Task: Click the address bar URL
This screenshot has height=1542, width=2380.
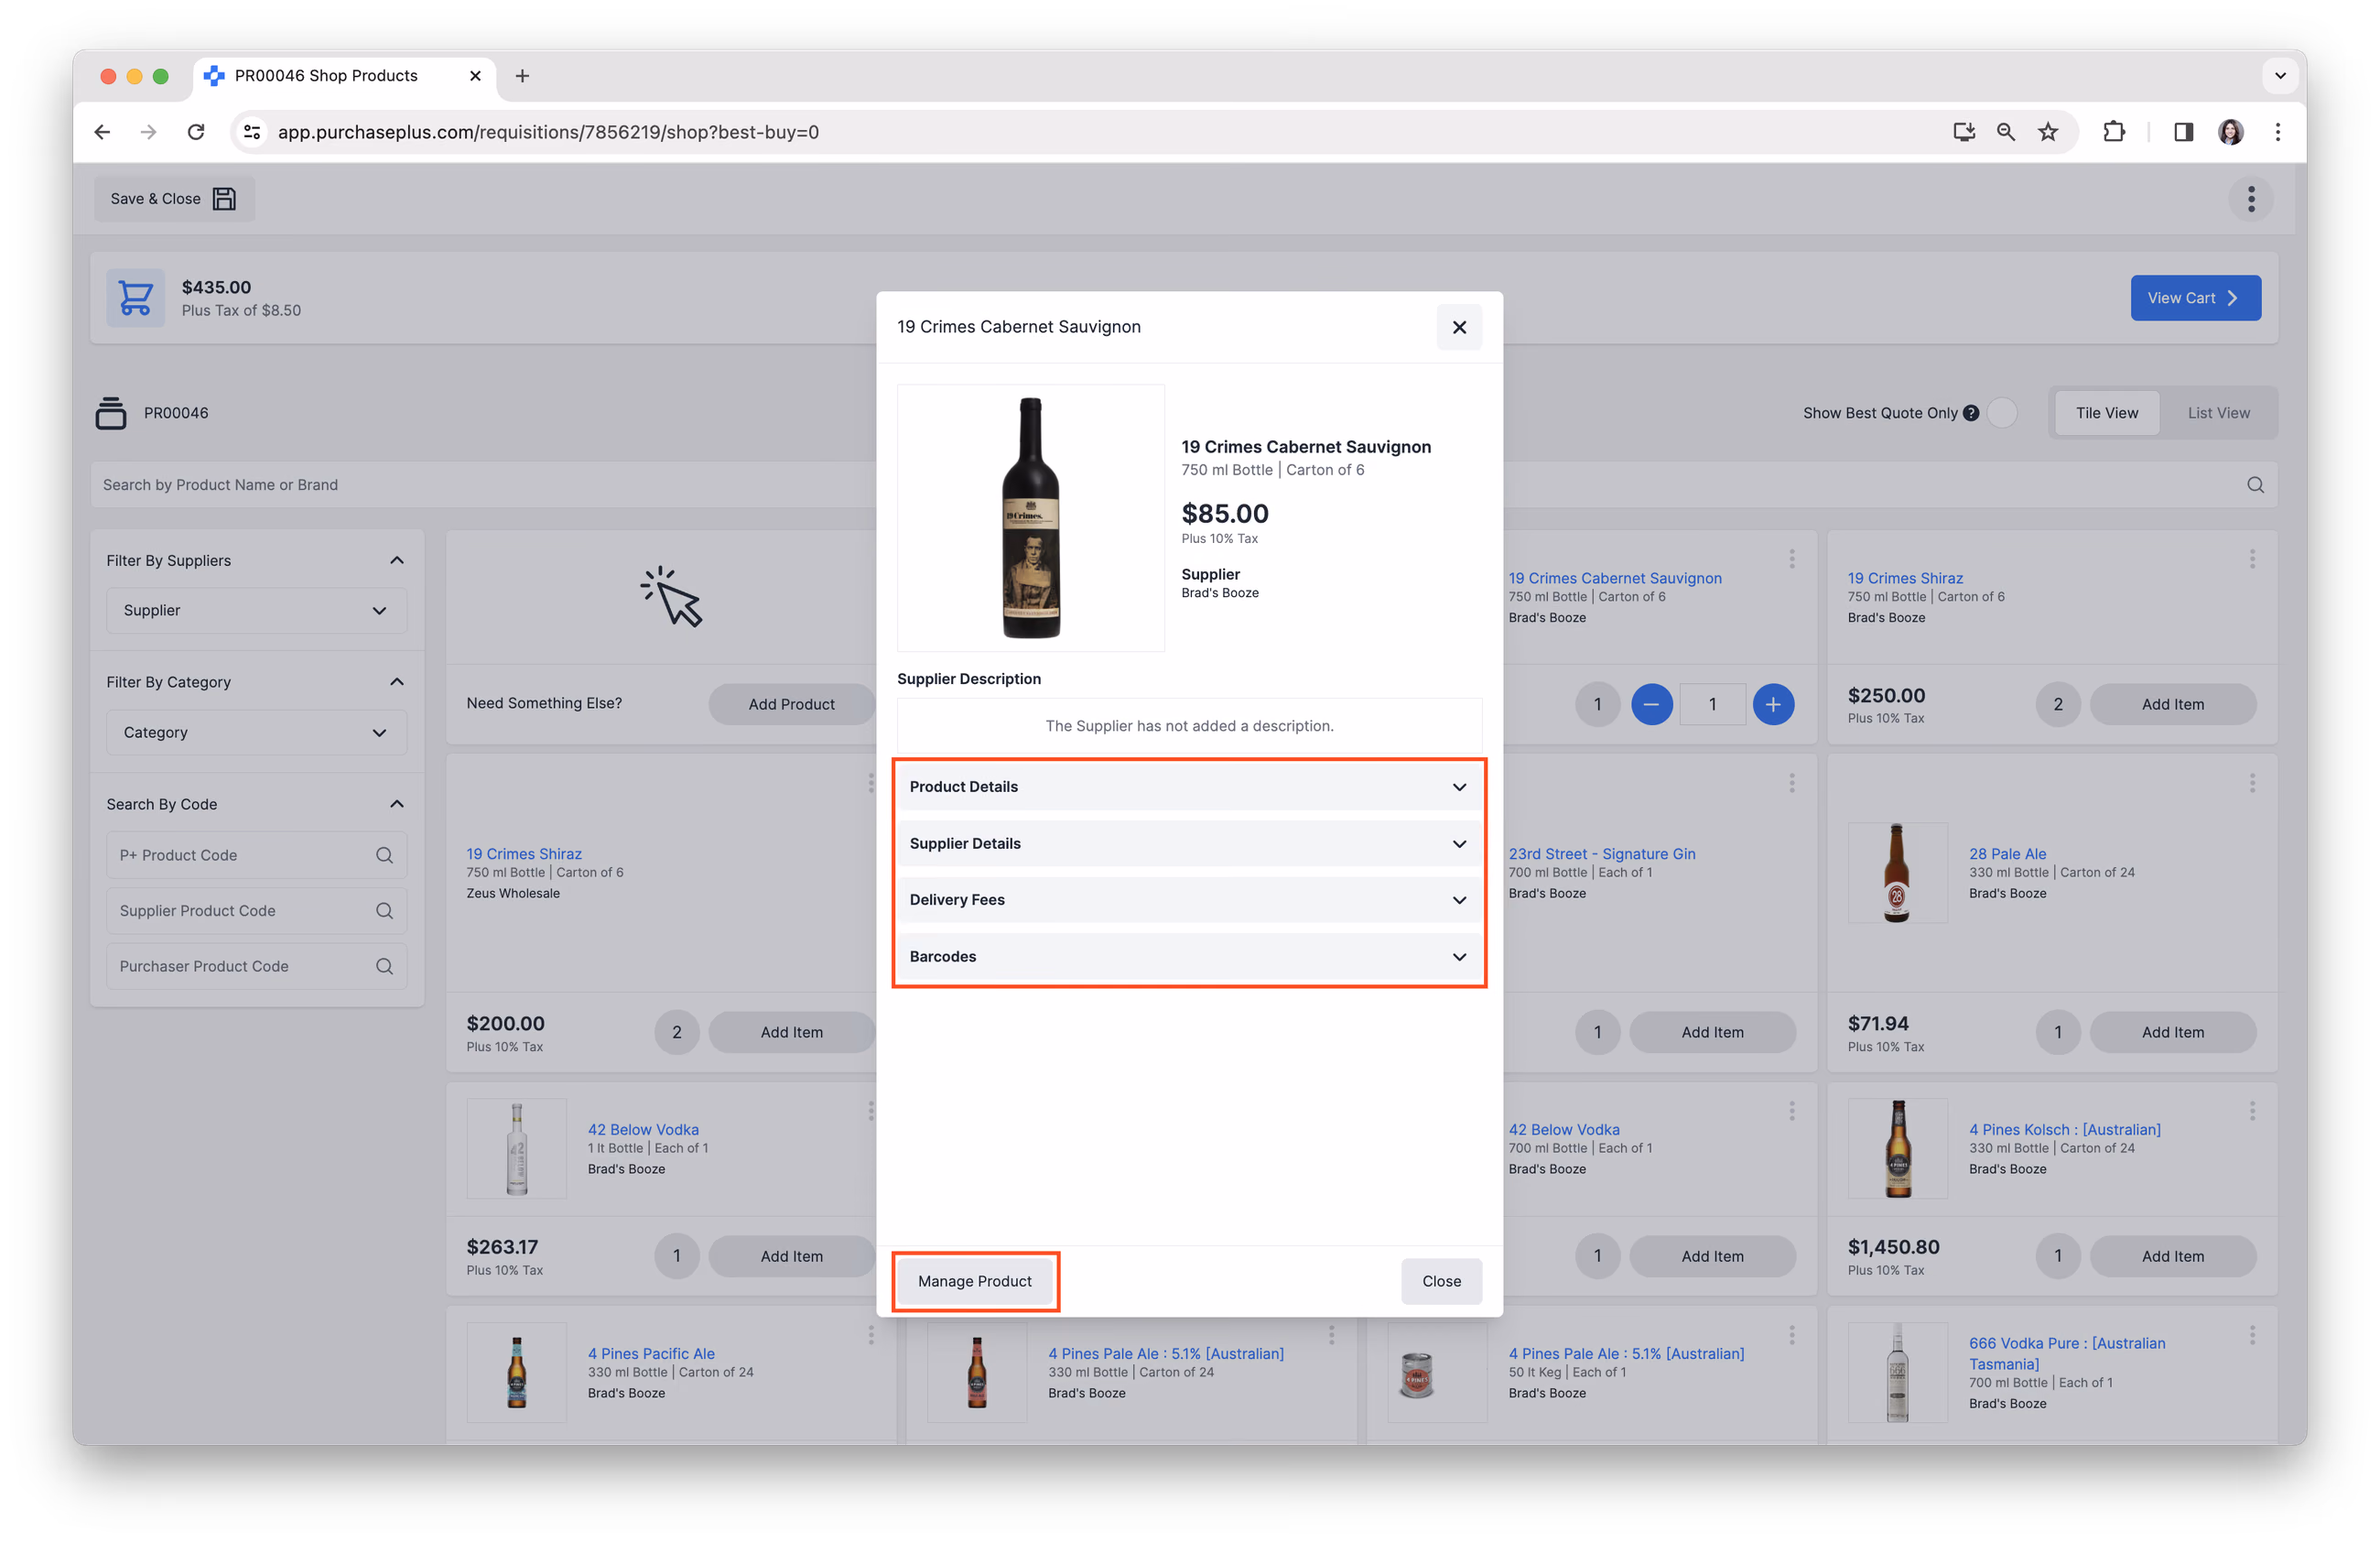Action: (x=548, y=132)
